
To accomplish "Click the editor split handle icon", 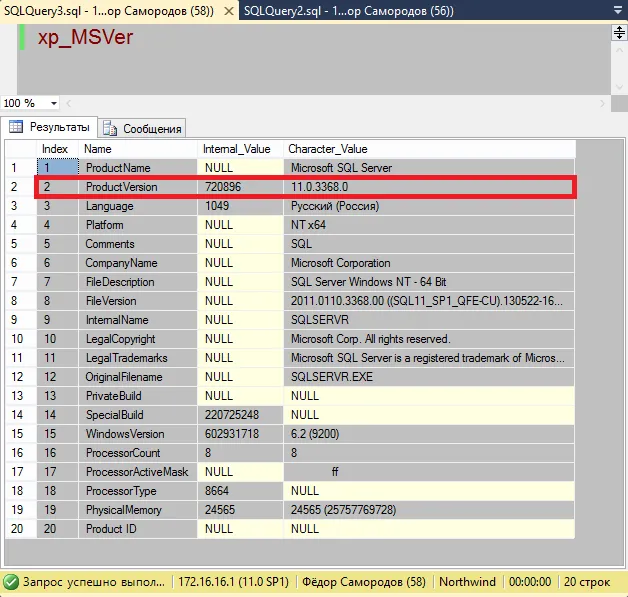I will tap(618, 33).
